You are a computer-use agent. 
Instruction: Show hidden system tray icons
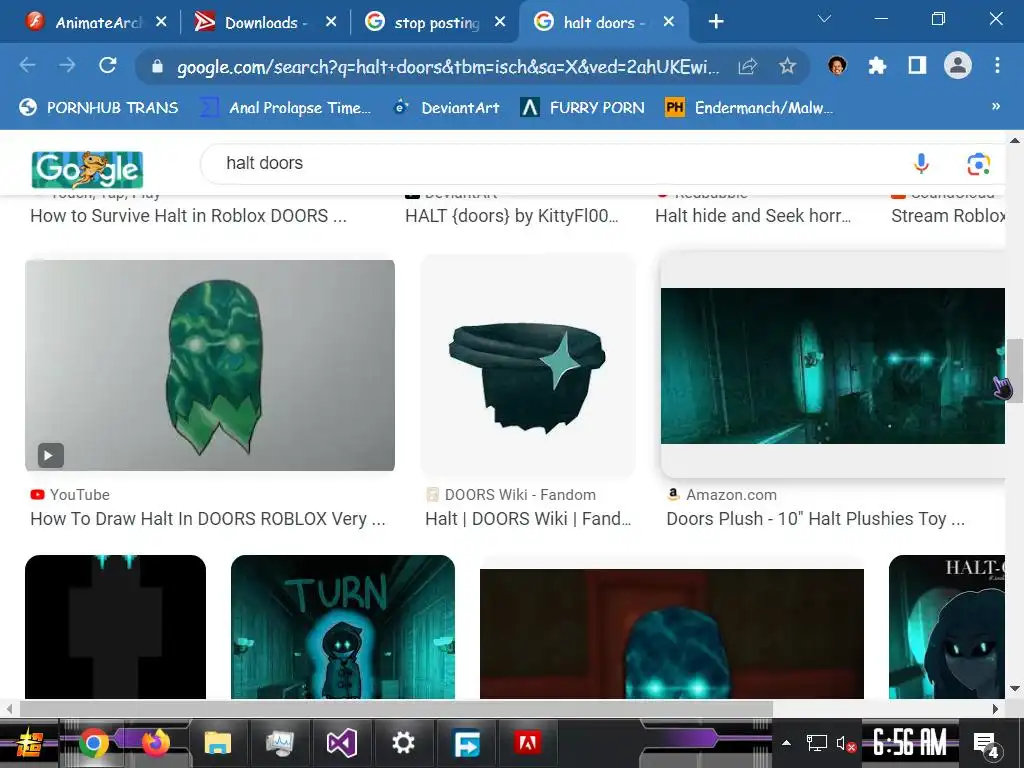[786, 743]
